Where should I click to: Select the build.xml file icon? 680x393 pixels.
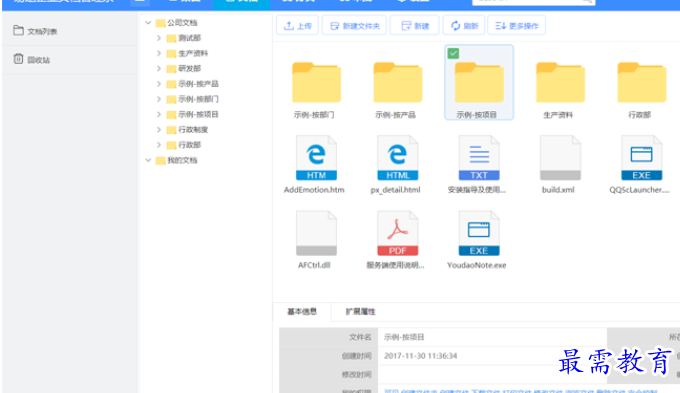[560, 157]
